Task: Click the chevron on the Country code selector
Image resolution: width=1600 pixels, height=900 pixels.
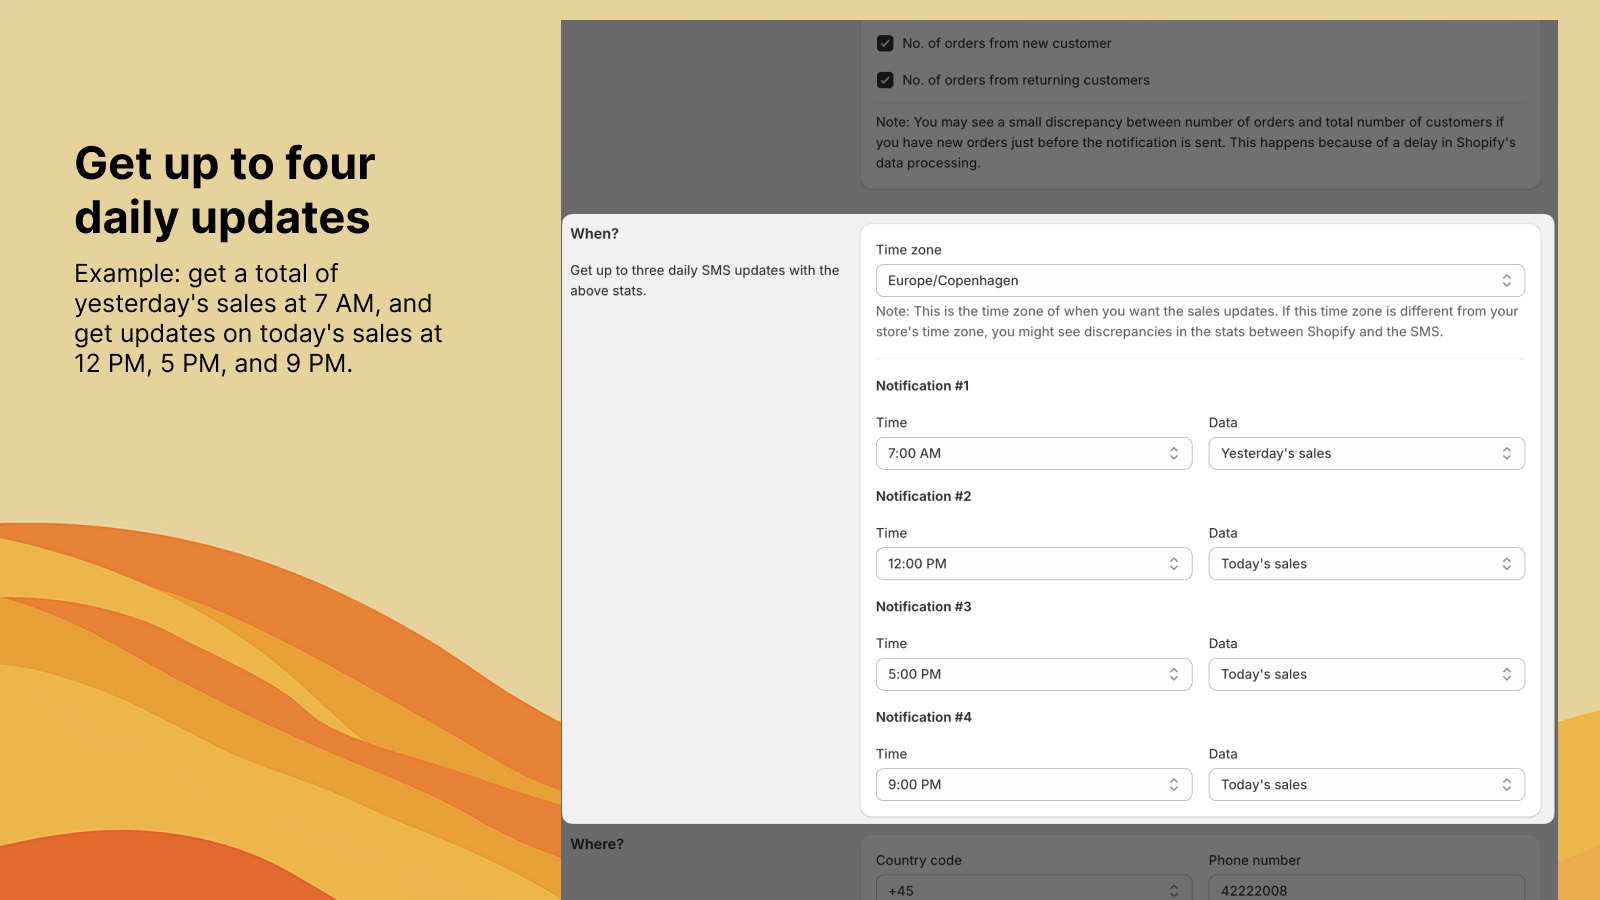Action: coord(1174,890)
